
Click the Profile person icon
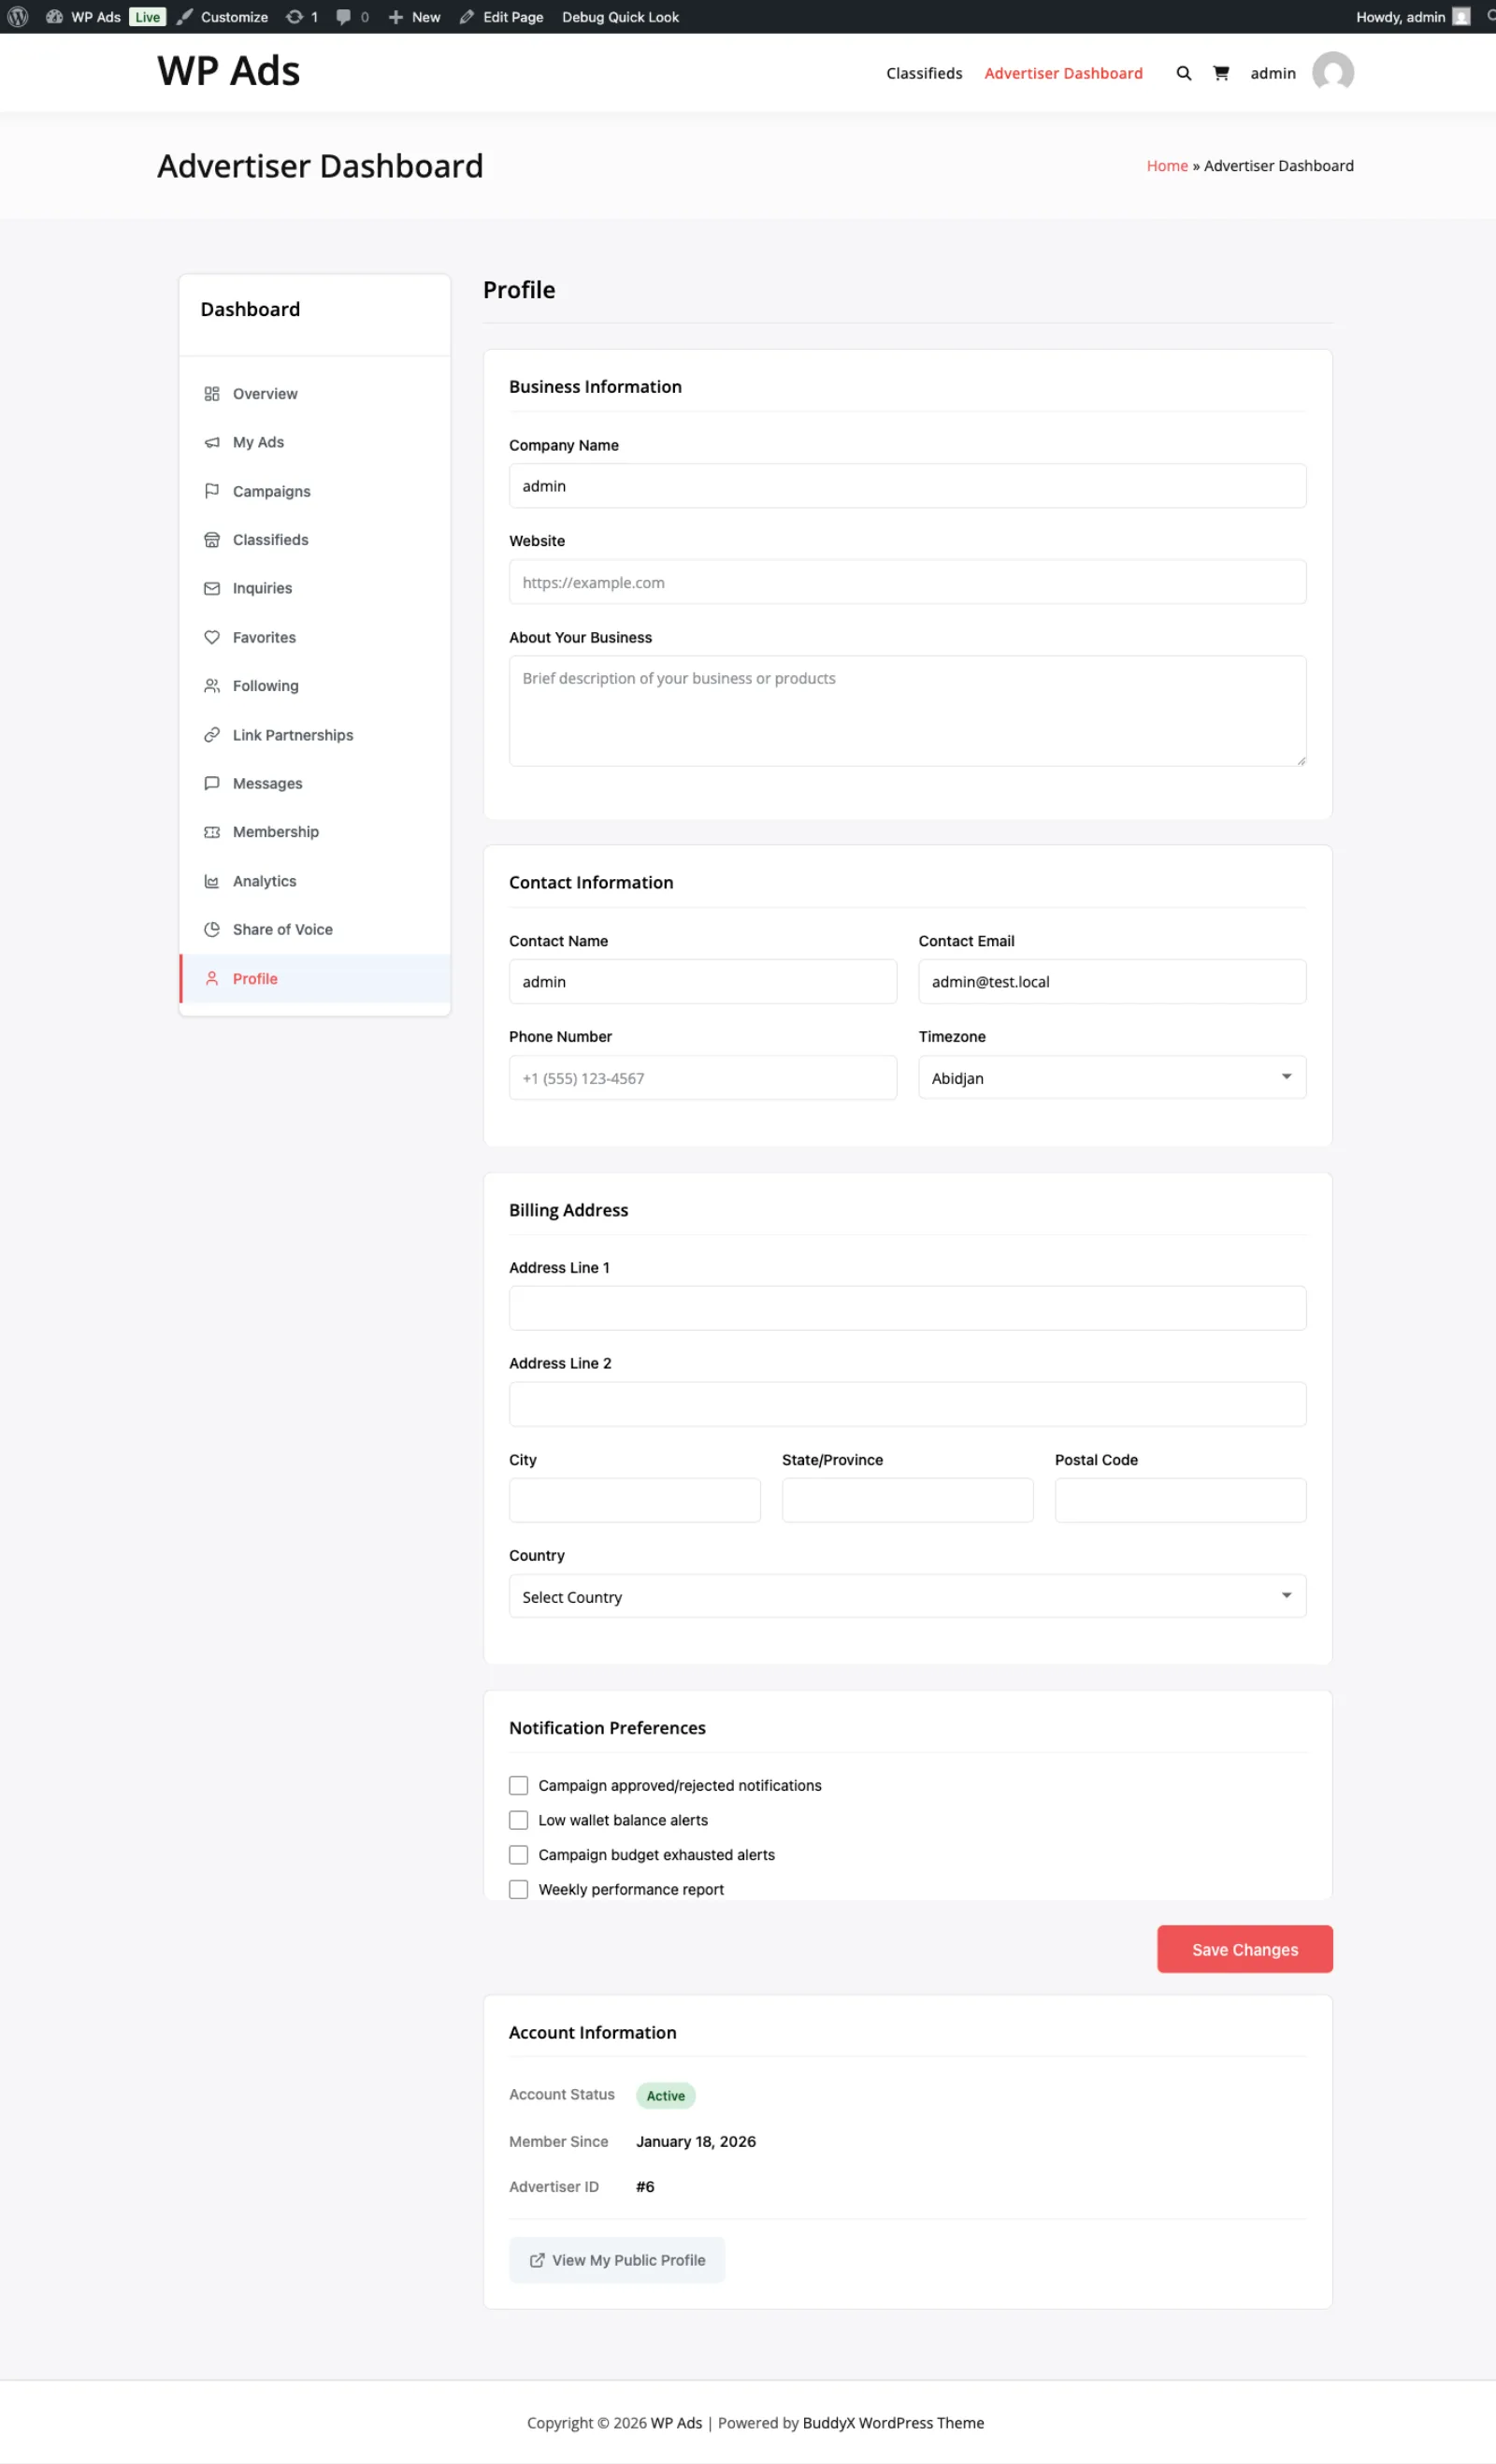[x=212, y=979]
